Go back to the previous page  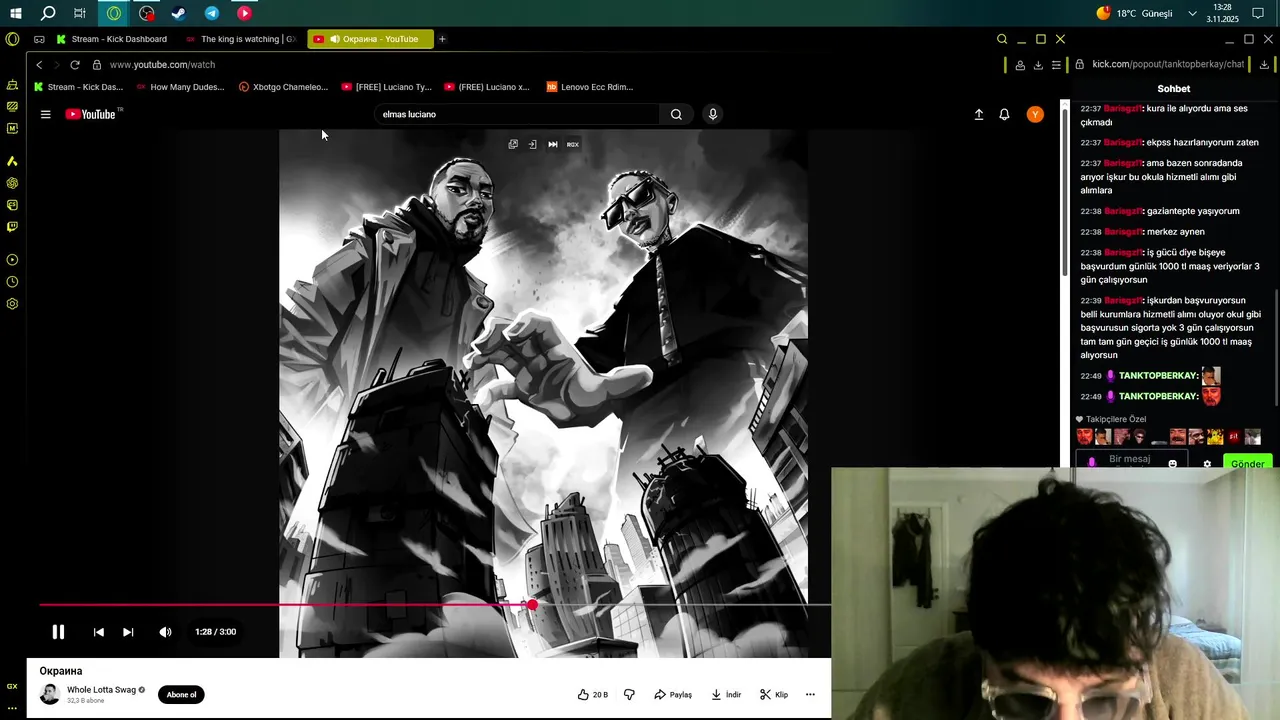39,64
